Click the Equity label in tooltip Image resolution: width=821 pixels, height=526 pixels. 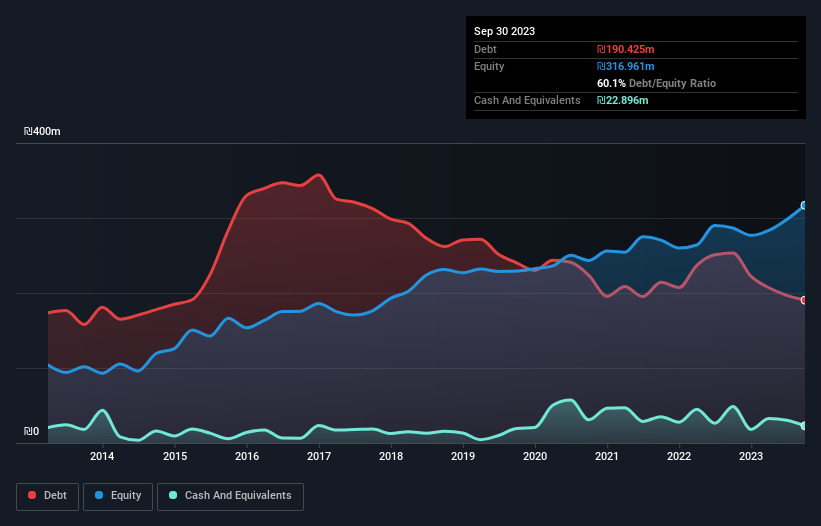pos(489,66)
